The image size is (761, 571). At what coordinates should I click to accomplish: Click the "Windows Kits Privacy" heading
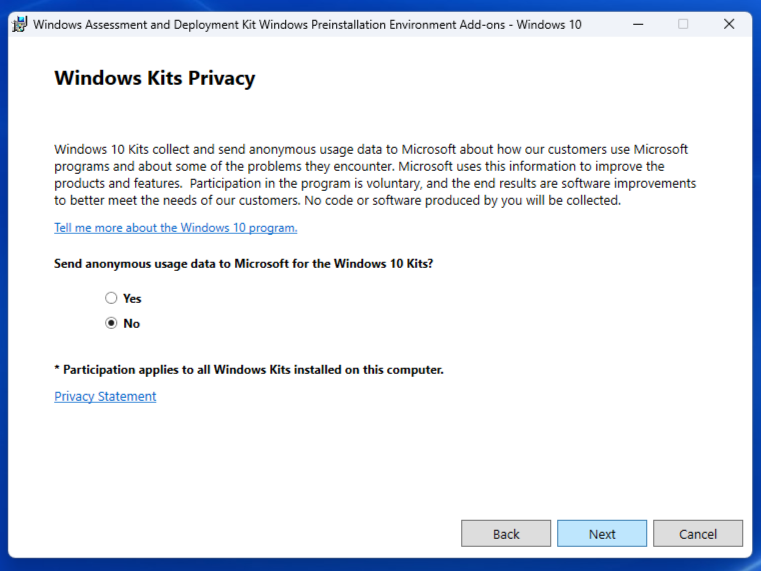coord(154,78)
